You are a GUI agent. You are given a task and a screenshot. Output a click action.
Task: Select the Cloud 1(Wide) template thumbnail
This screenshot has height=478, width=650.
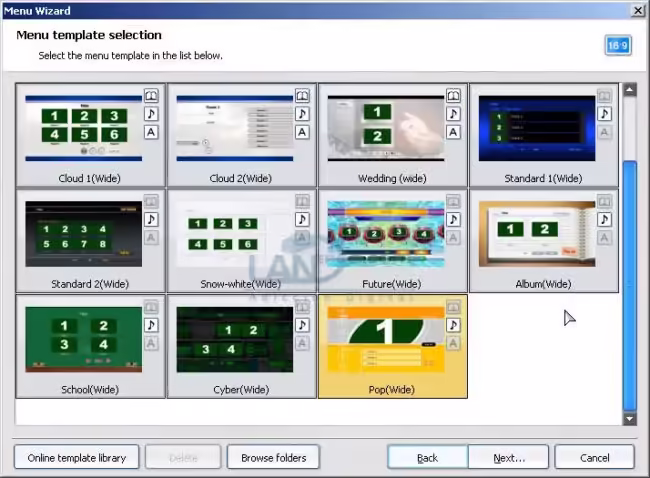coord(83,128)
